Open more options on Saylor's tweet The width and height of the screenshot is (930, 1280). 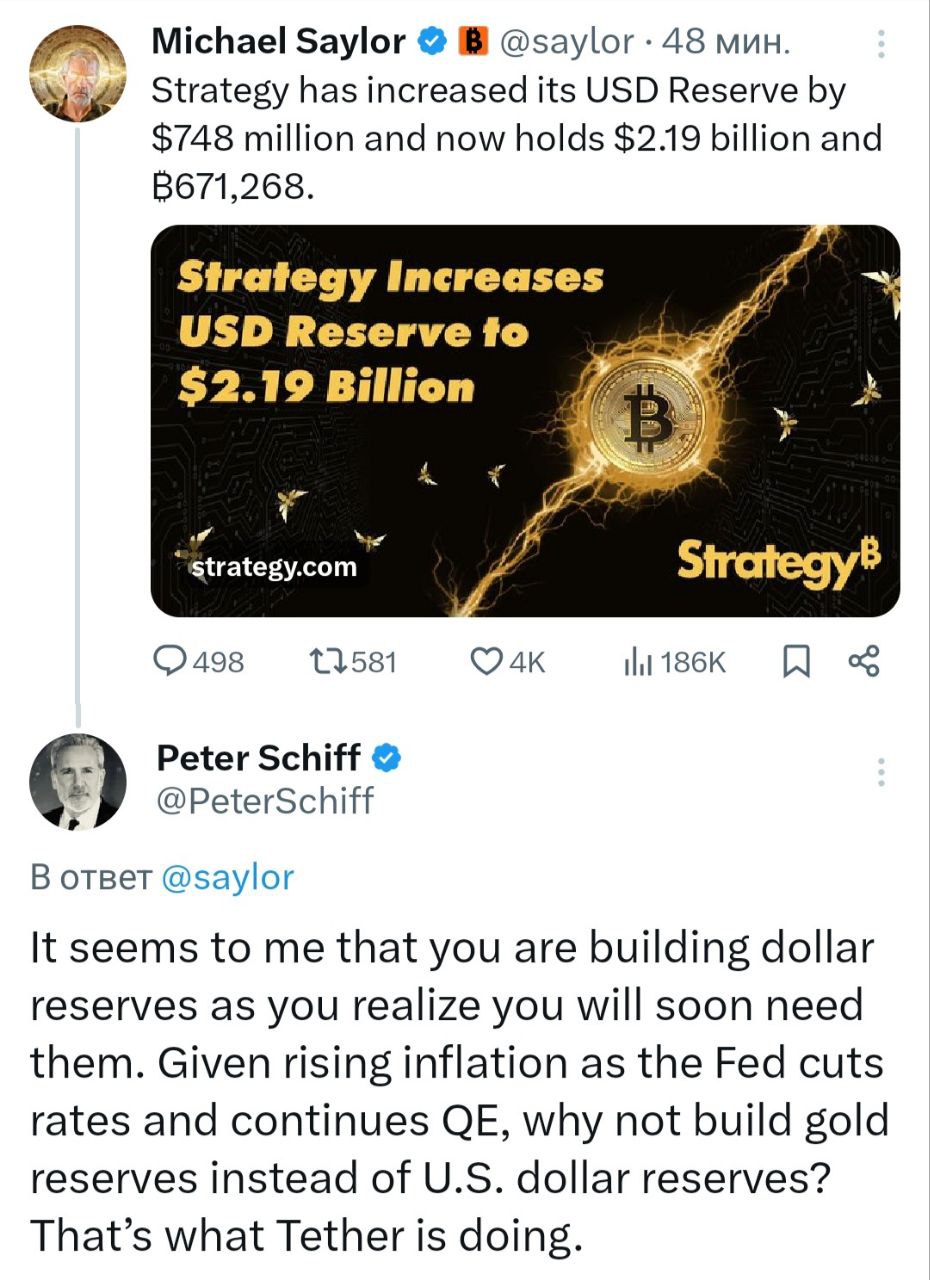(881, 45)
